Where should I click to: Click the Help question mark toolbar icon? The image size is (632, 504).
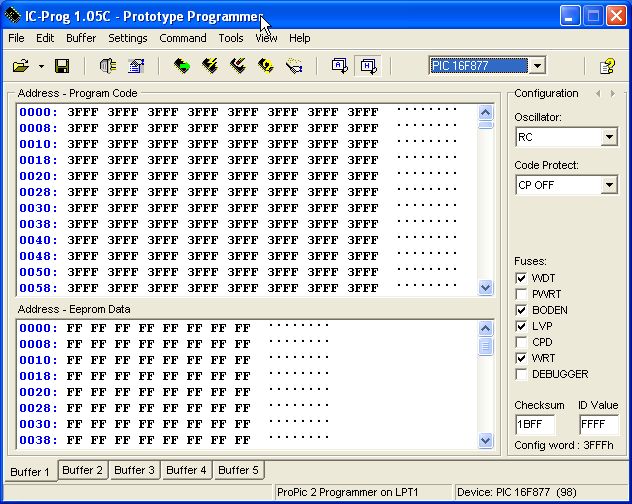click(x=607, y=66)
